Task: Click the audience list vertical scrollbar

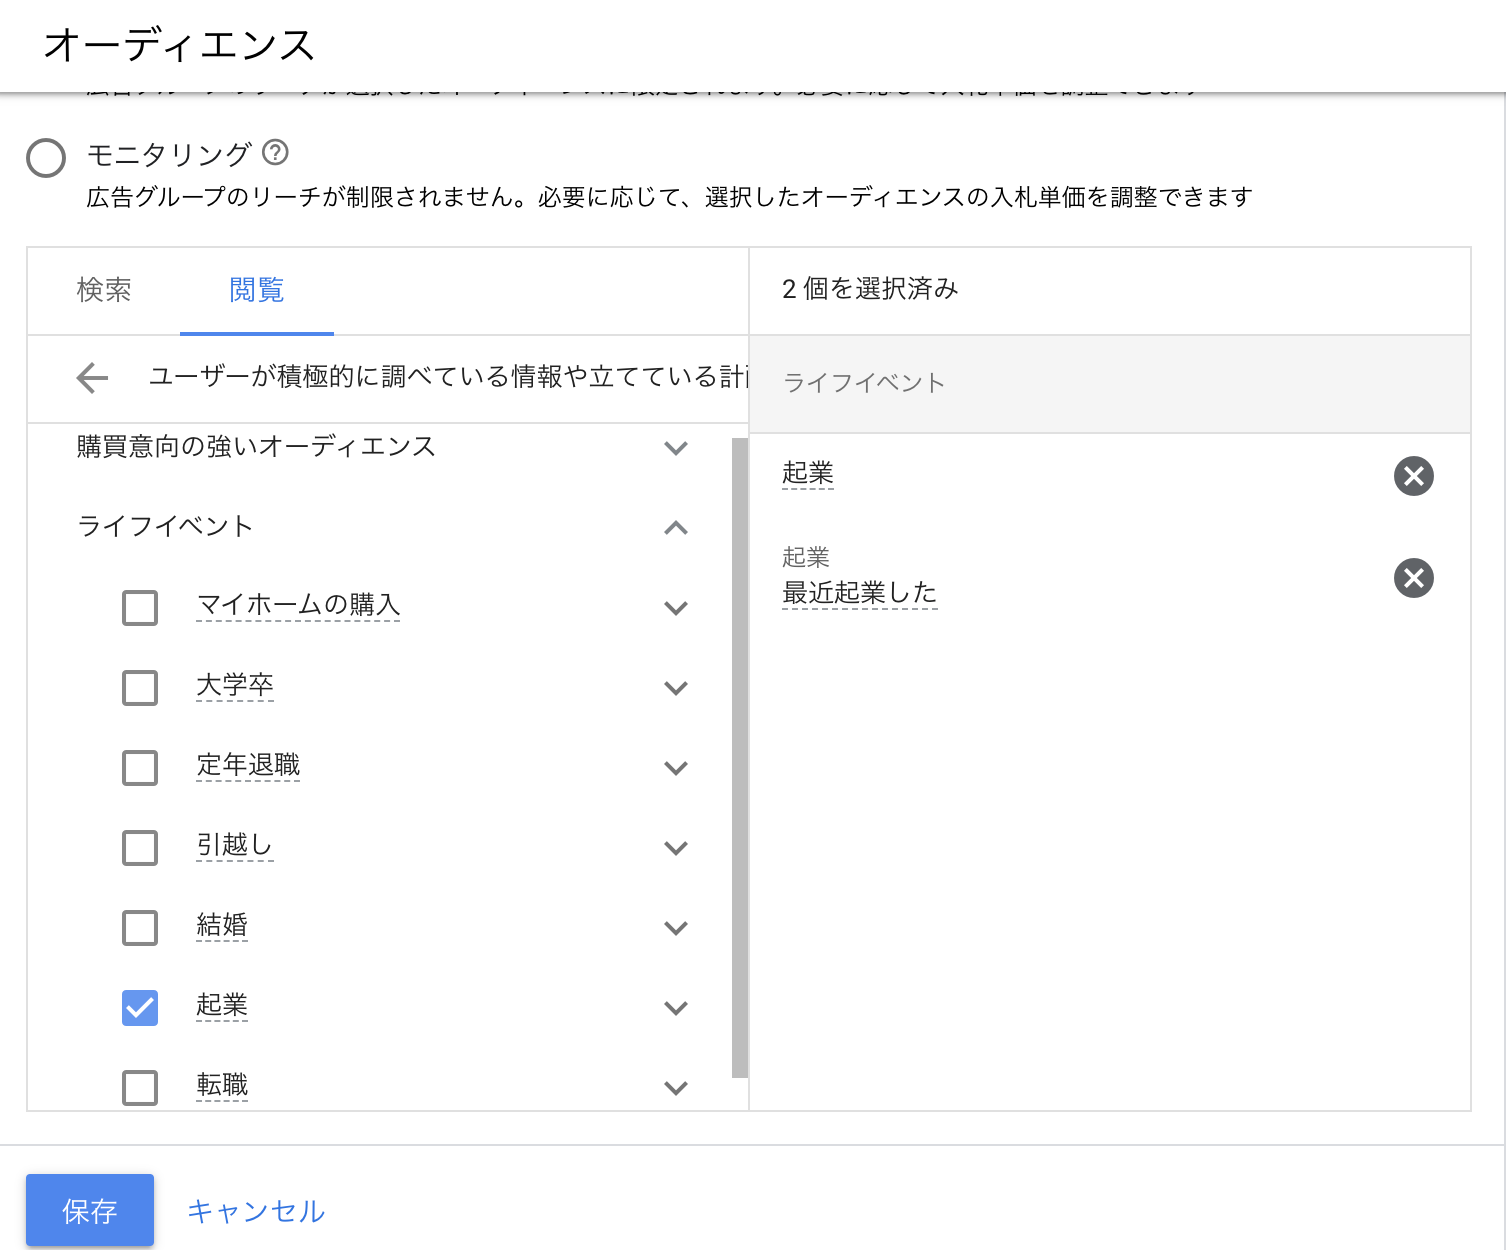Action: [740, 757]
